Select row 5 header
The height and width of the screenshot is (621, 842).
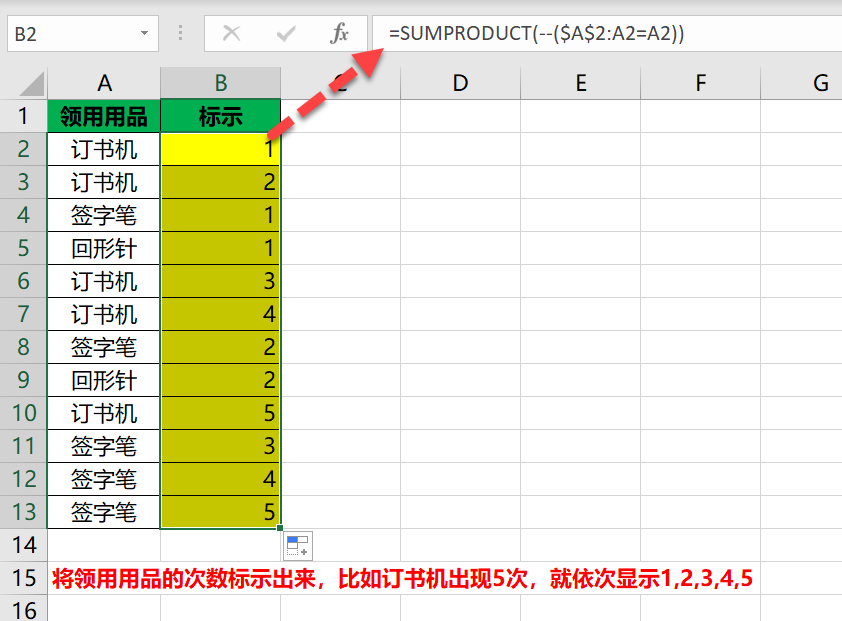click(24, 248)
